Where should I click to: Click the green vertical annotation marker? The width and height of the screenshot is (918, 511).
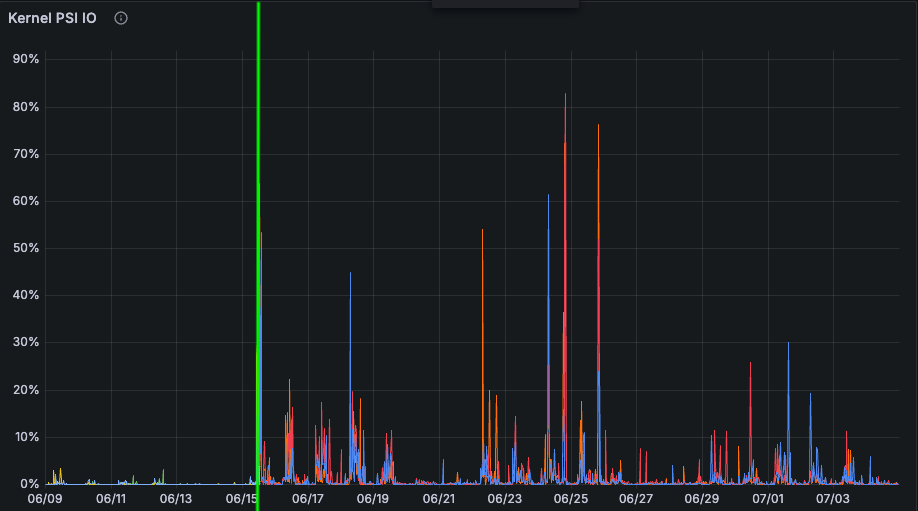pyautogui.click(x=258, y=256)
